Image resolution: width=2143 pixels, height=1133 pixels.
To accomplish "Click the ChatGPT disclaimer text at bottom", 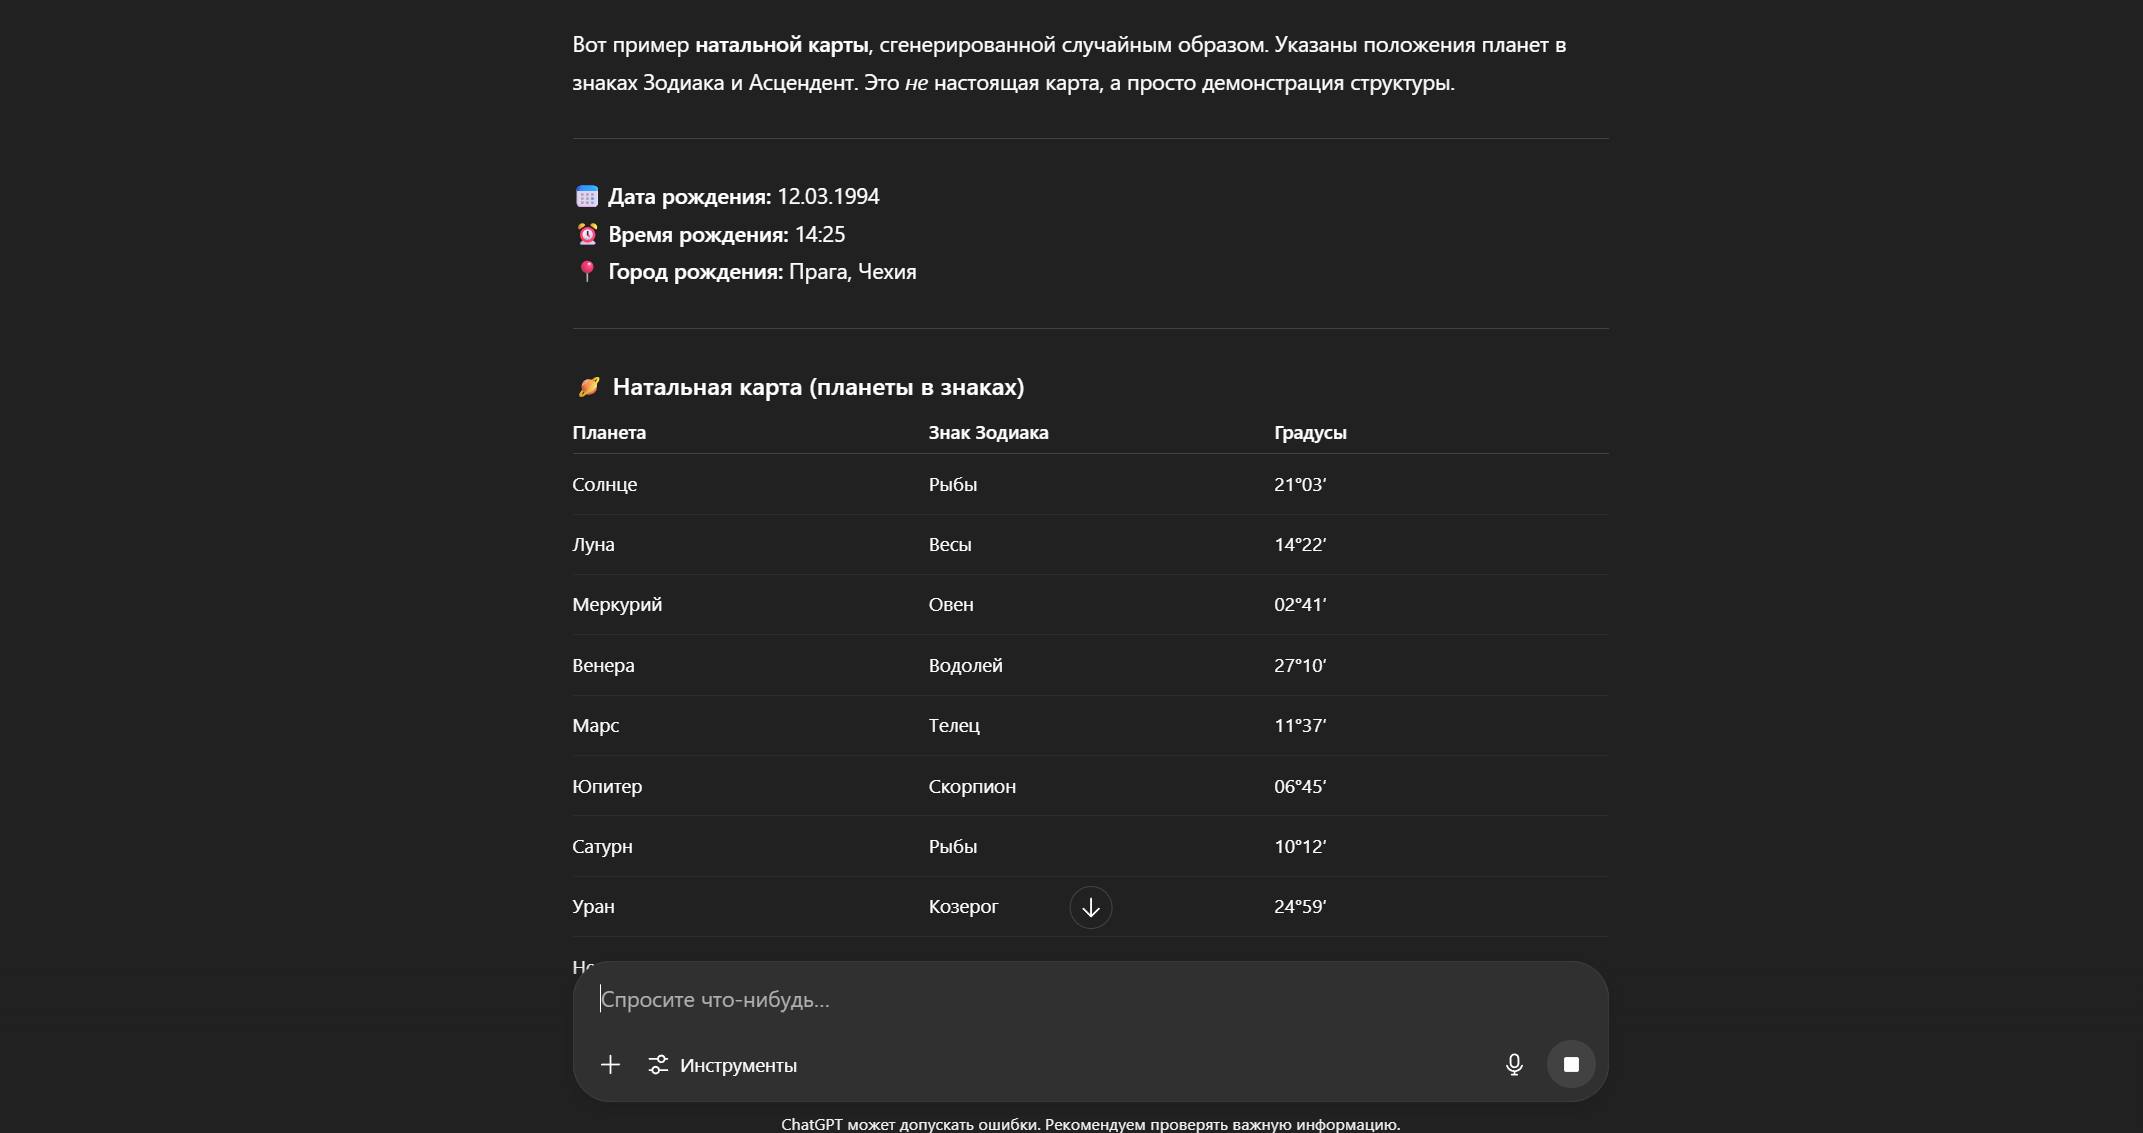I will coord(1090,1124).
